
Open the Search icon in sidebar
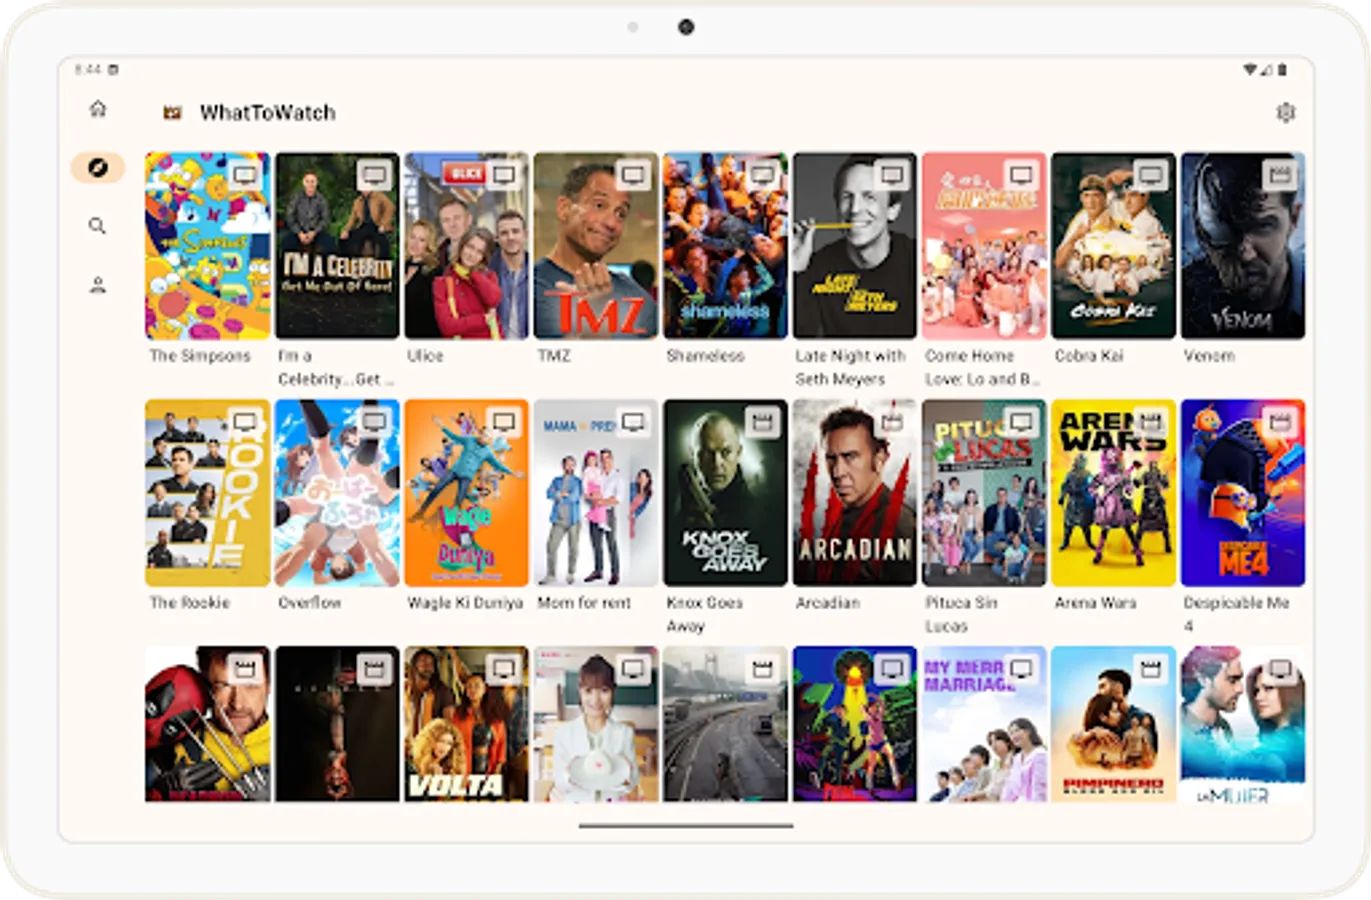point(98,226)
